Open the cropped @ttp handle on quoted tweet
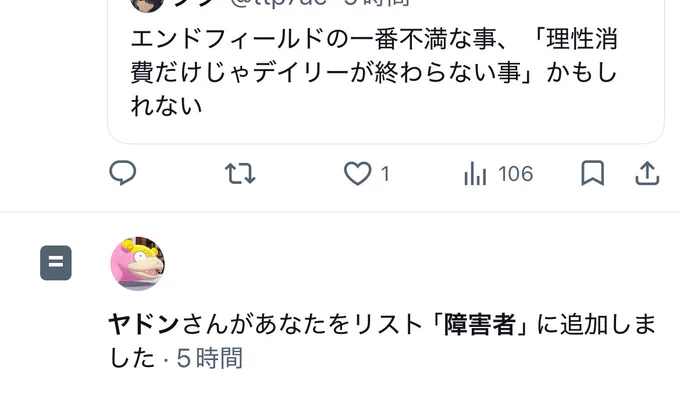 (x=279, y=3)
